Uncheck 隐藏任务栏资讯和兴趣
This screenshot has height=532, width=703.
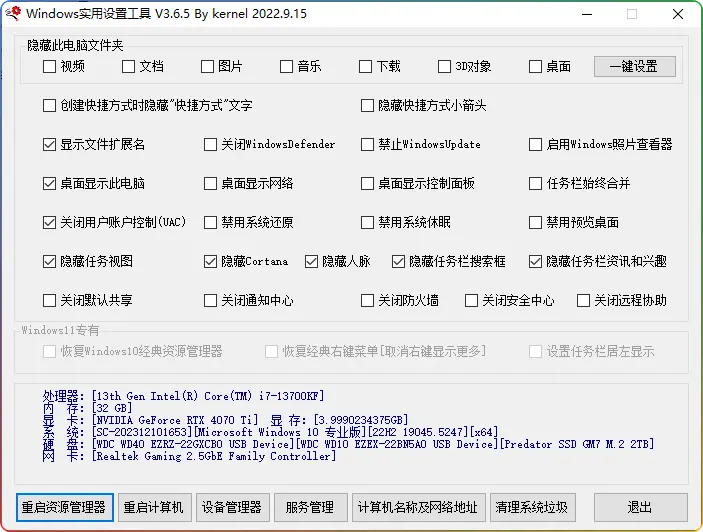[x=535, y=261]
